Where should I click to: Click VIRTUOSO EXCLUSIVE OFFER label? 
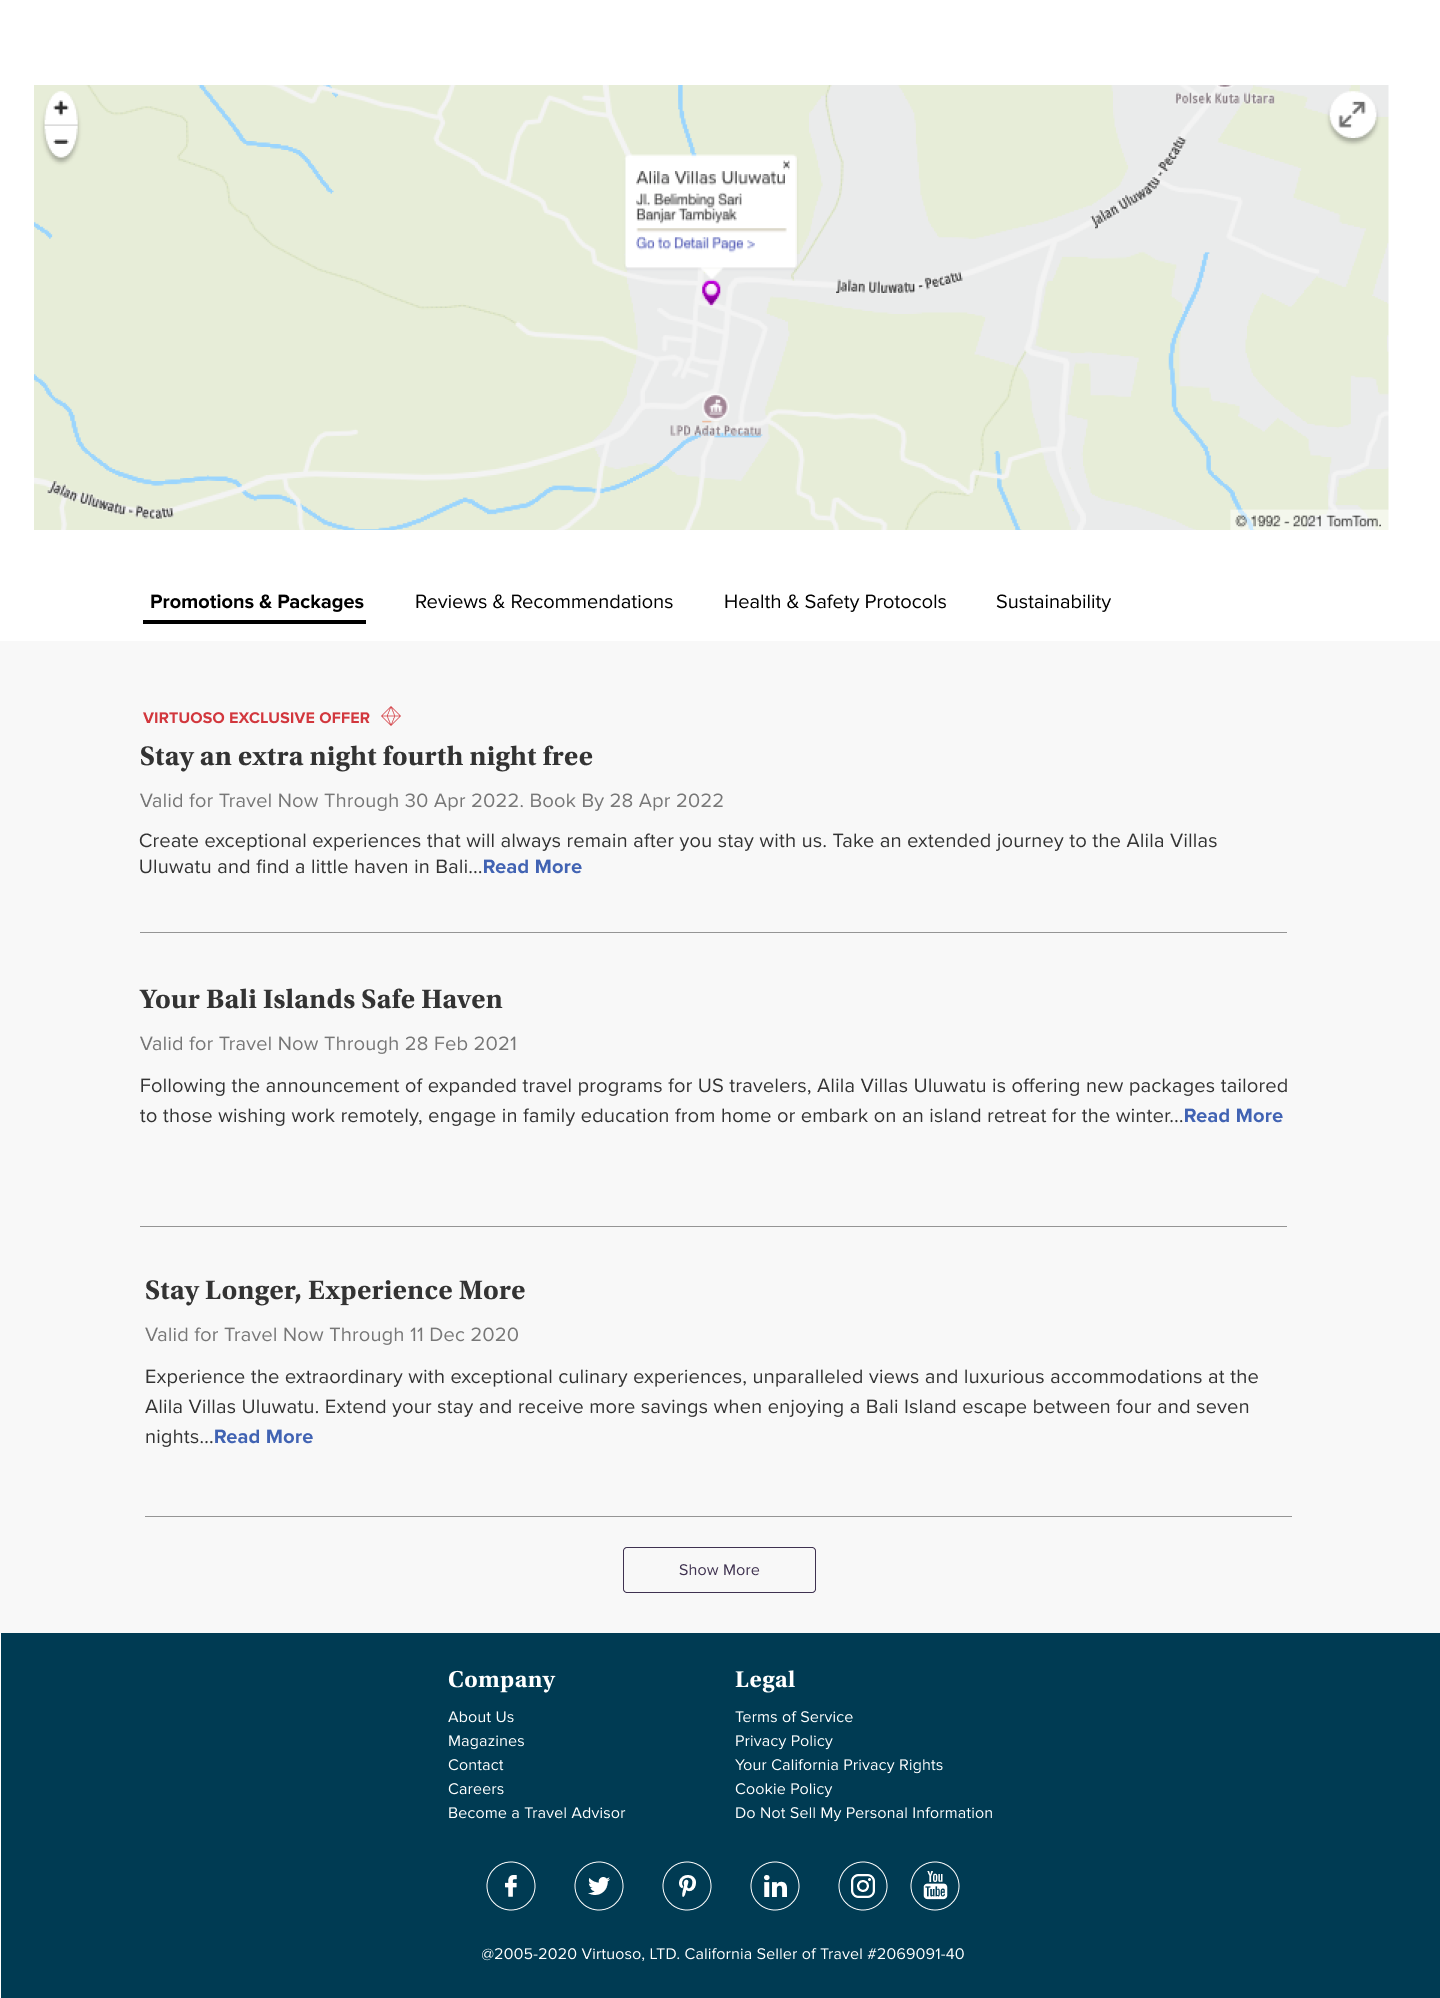256,718
